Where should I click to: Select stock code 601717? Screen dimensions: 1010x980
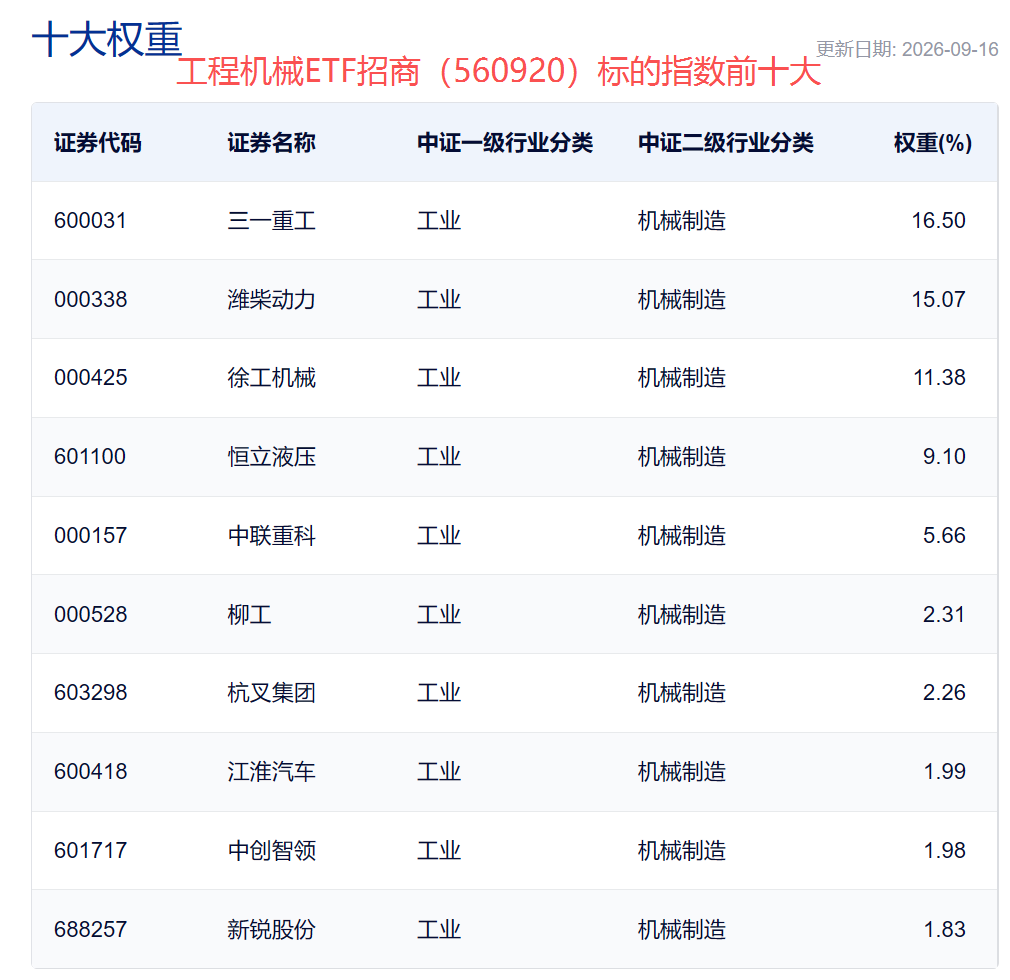pyautogui.click(x=91, y=850)
